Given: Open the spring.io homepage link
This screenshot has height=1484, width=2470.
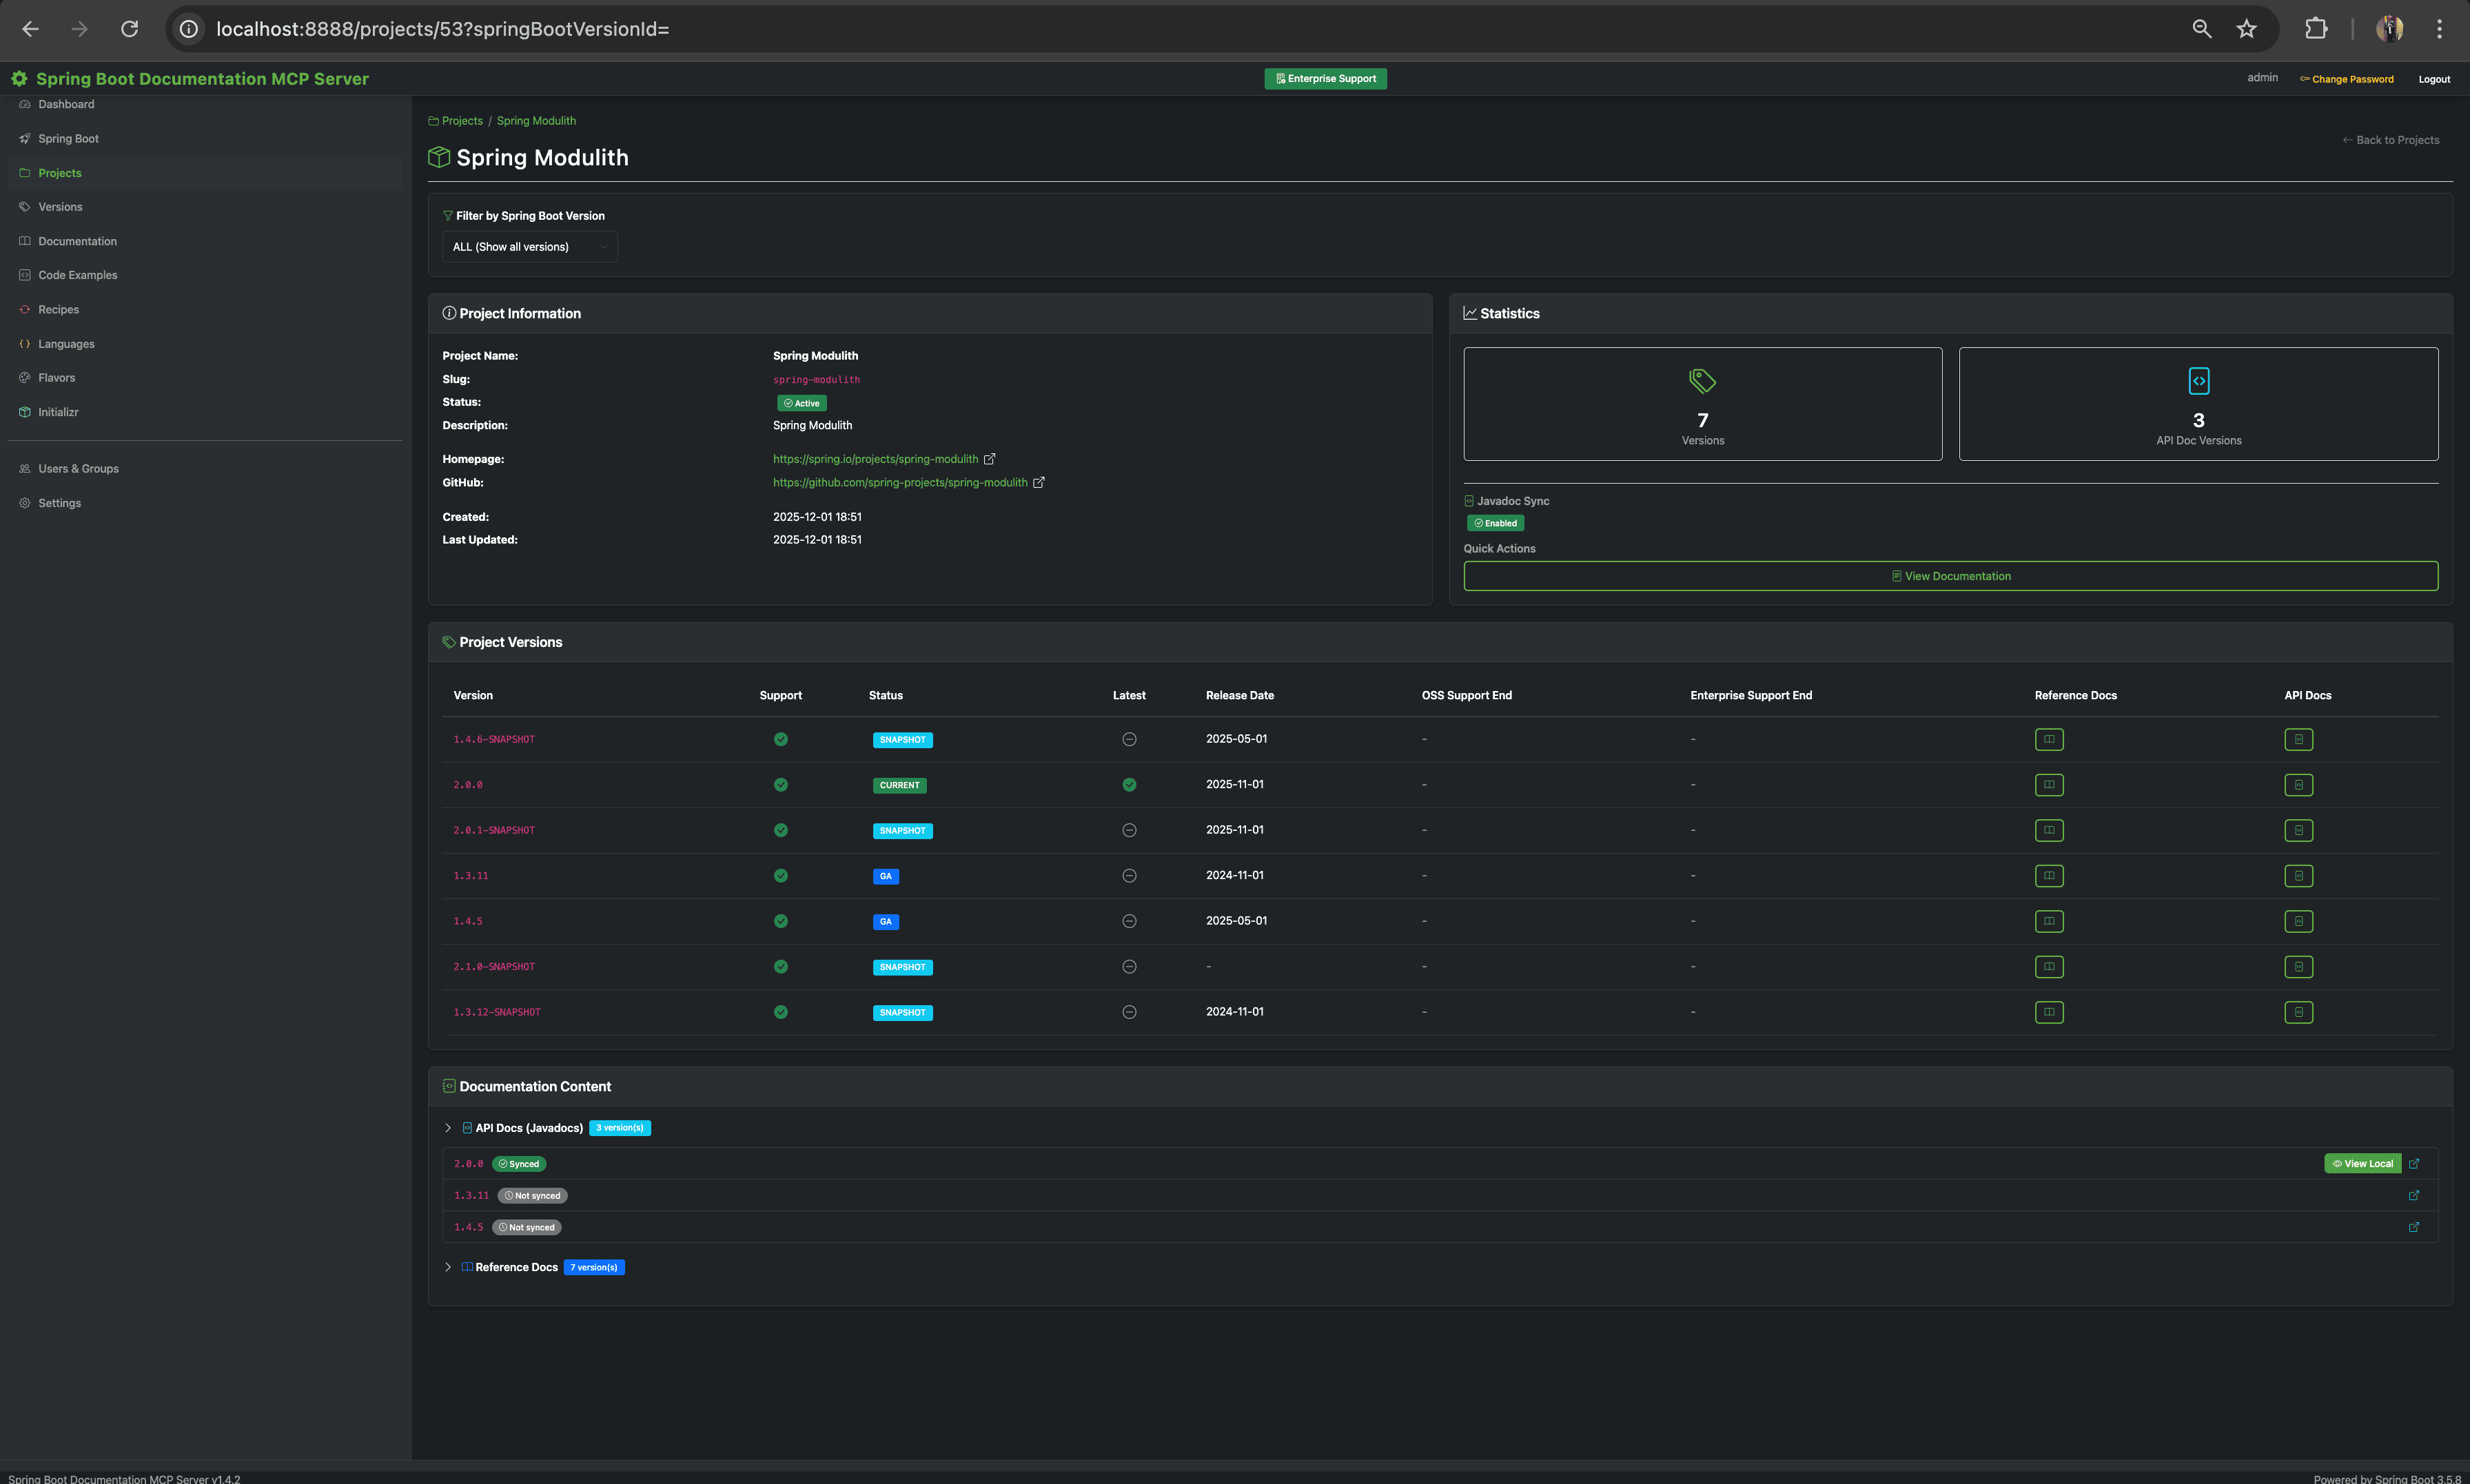Looking at the screenshot, I should 875,459.
